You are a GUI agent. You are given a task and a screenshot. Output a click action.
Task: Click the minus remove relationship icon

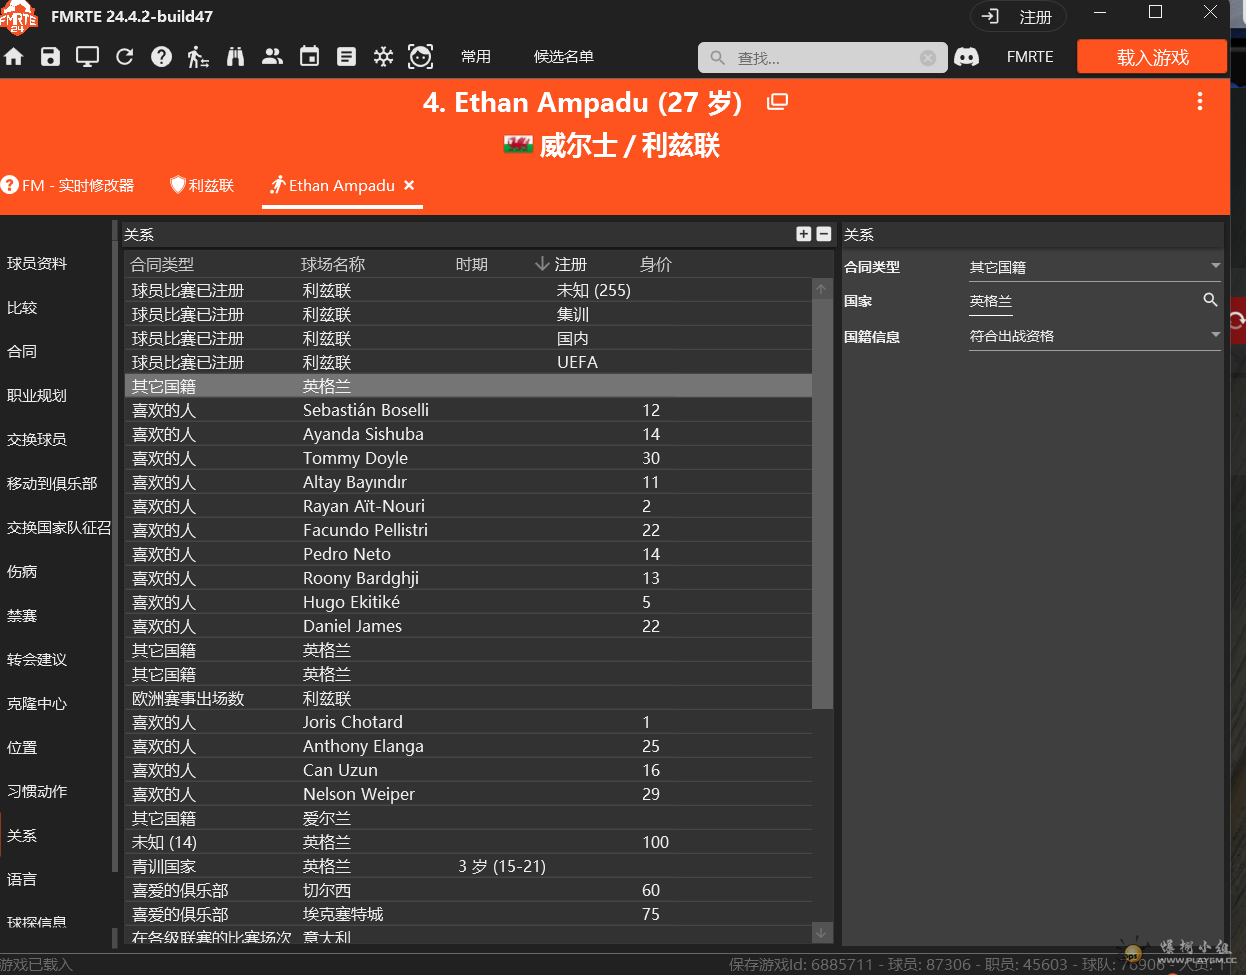pyautogui.click(x=824, y=234)
